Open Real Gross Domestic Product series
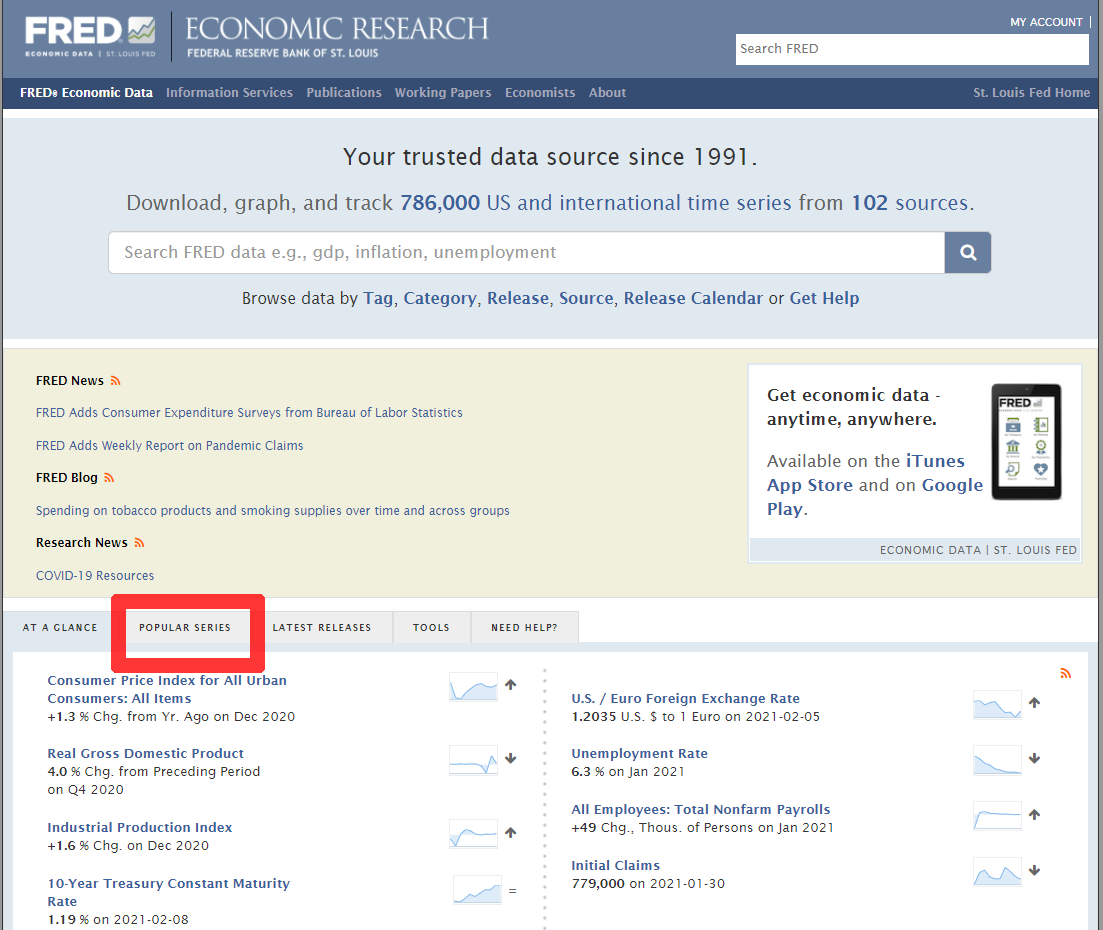Image resolution: width=1103 pixels, height=930 pixels. 146,753
